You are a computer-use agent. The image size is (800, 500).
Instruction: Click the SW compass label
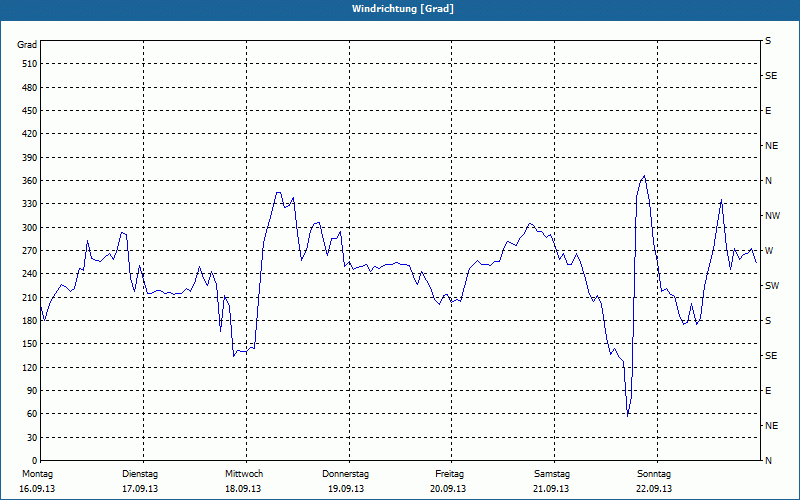[x=772, y=286]
